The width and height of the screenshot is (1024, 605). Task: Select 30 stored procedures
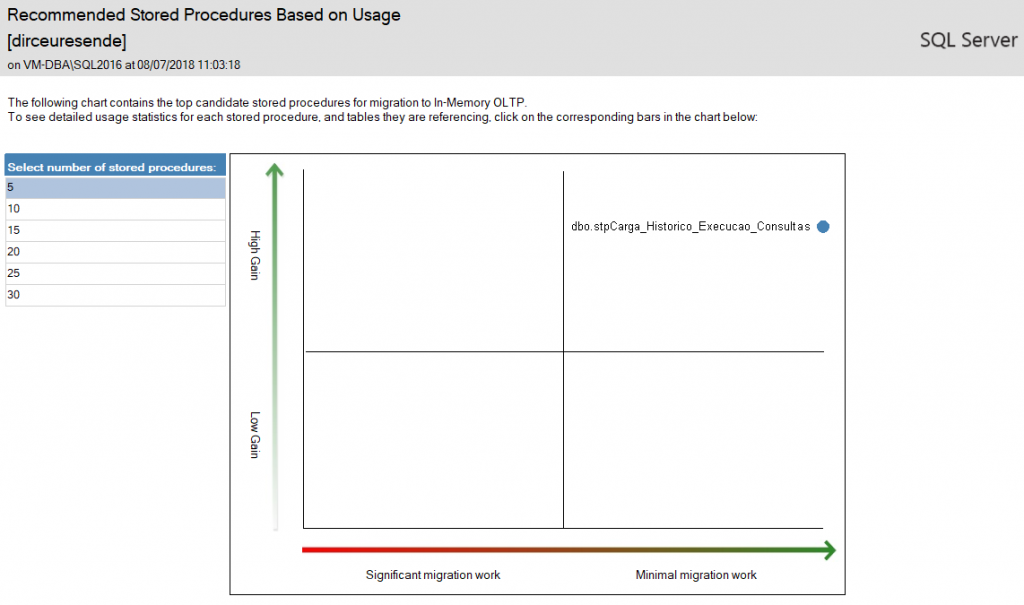pos(116,295)
